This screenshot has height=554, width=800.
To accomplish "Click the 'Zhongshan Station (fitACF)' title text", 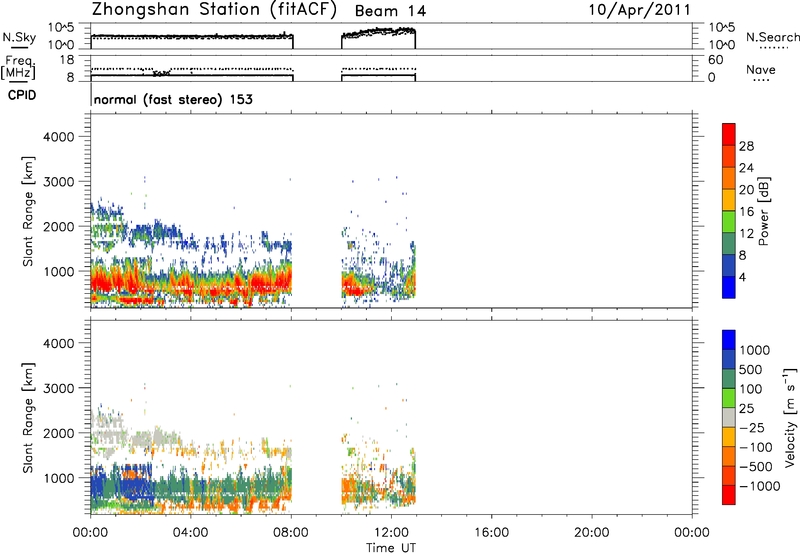I will [214, 10].
